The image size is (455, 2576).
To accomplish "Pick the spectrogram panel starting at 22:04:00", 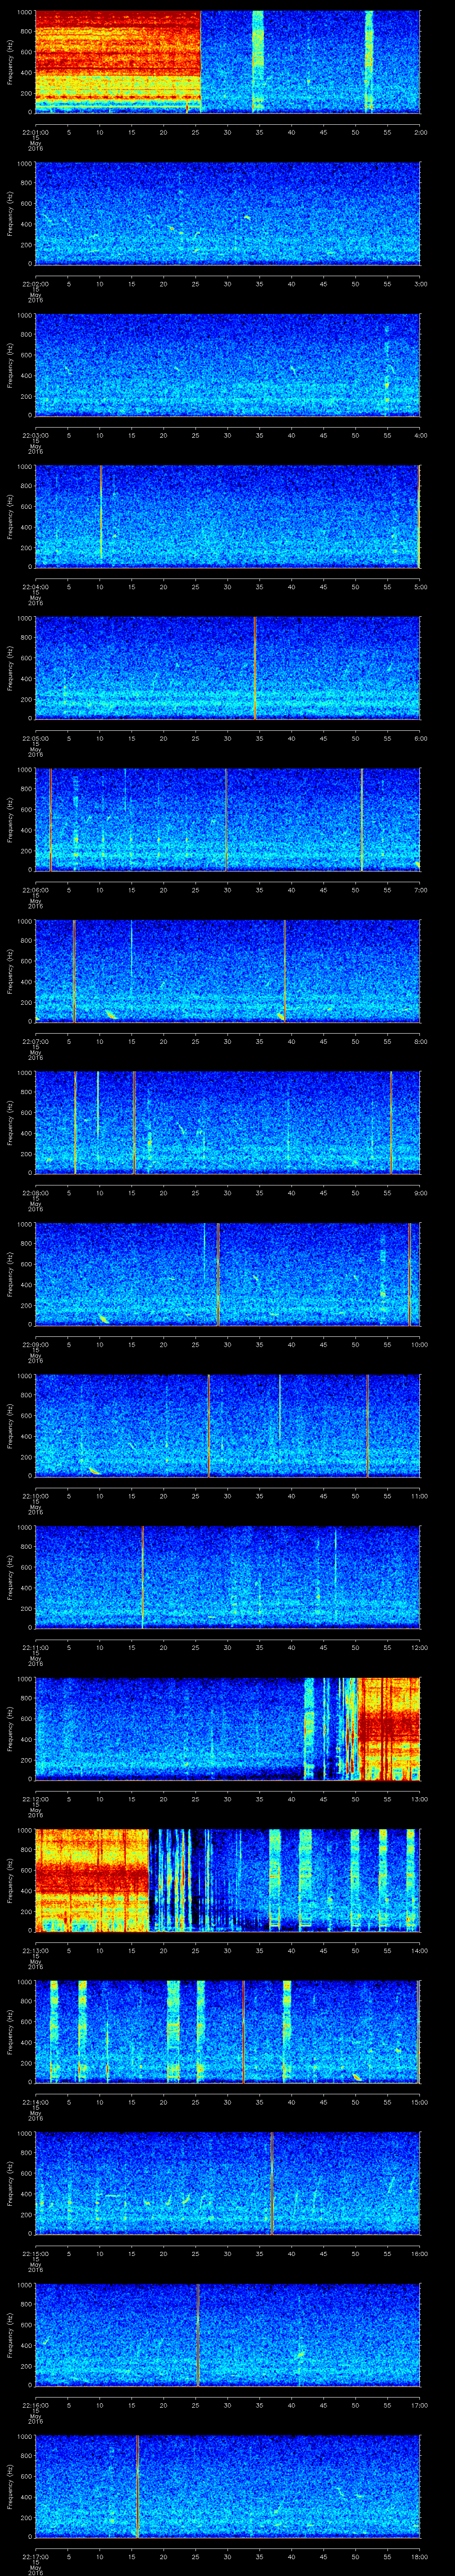I will click(228, 516).
